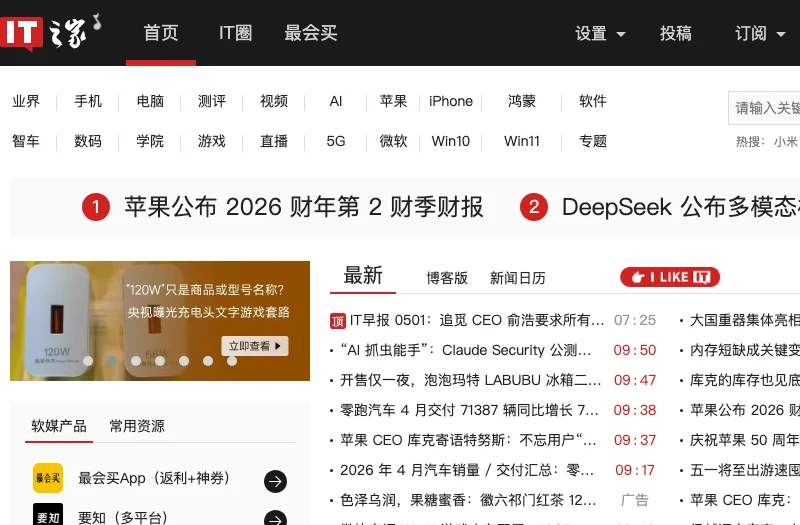The image size is (800, 525).
Task: Click the 投稿 link
Action: pyautogui.click(x=676, y=34)
